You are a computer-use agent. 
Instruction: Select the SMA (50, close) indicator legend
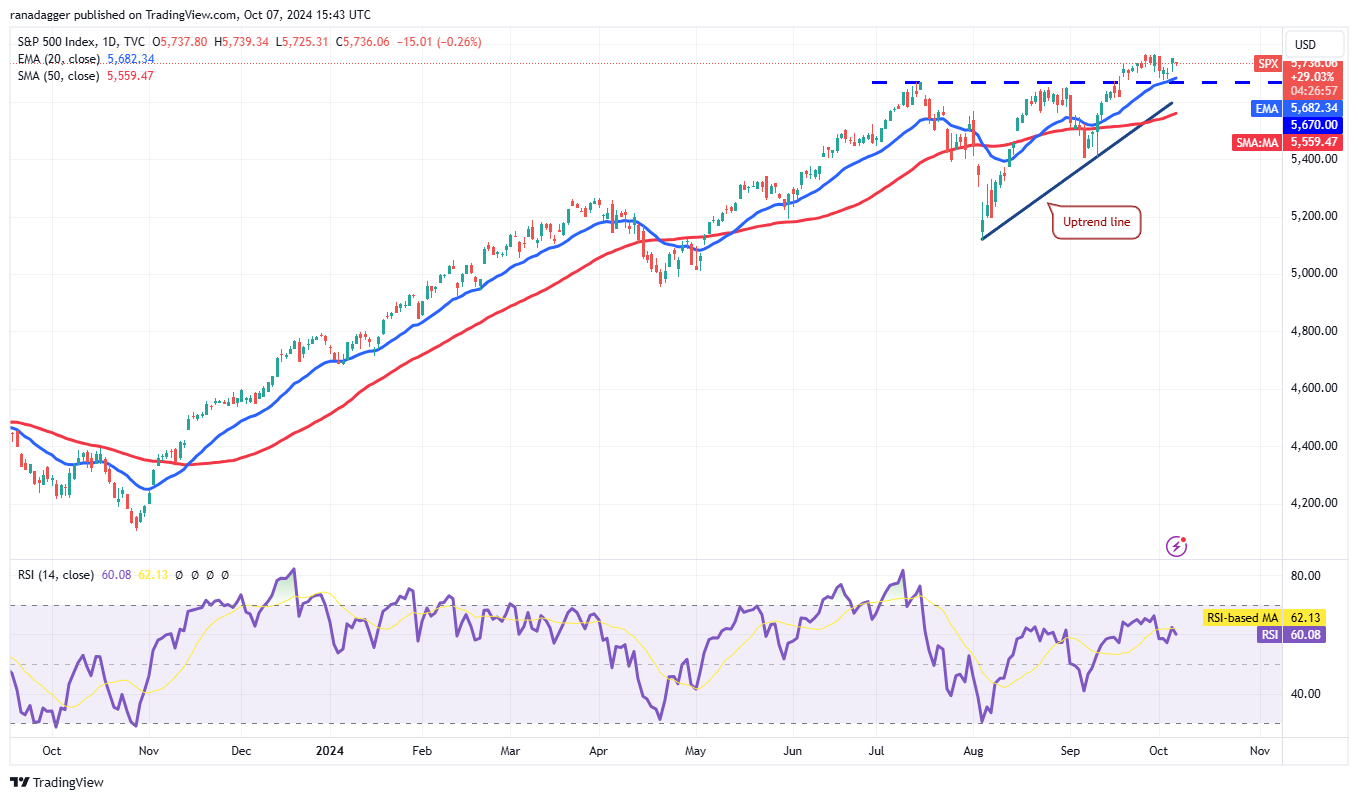coord(59,76)
